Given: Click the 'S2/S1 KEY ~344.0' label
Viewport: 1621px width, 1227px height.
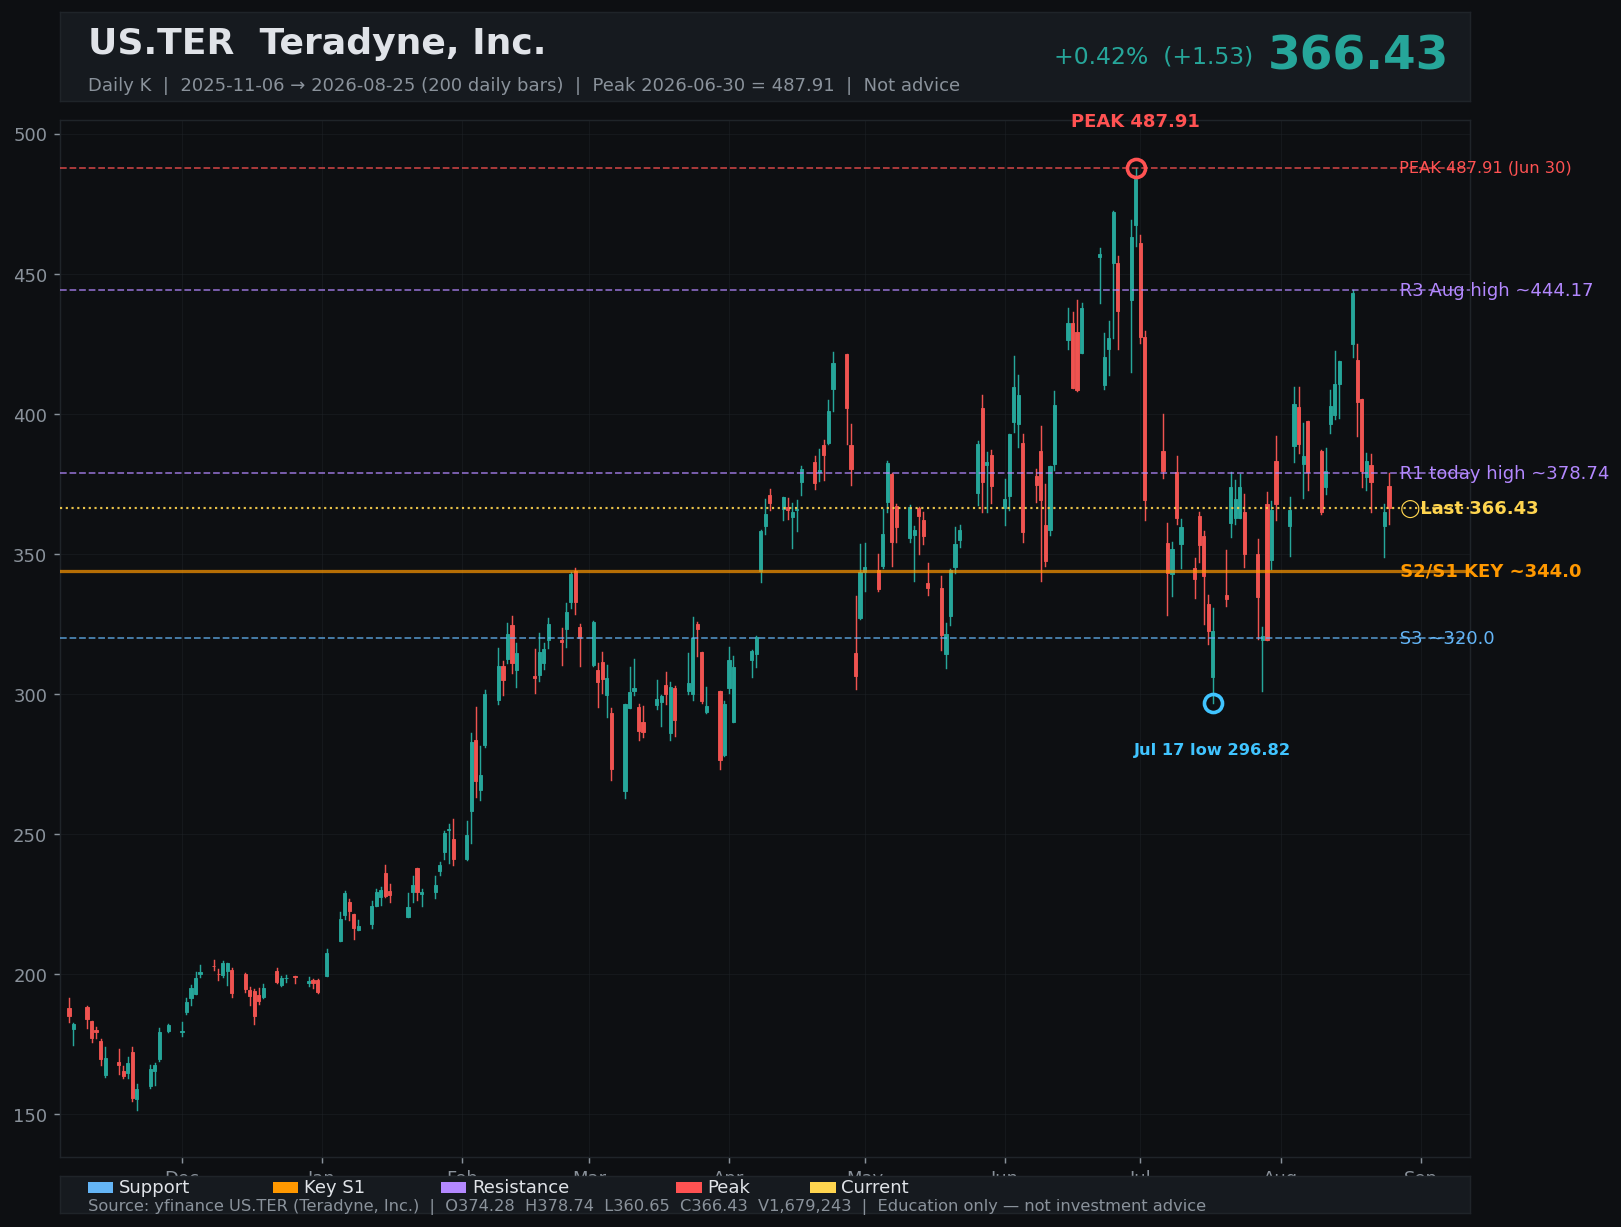Looking at the screenshot, I should 1490,571.
